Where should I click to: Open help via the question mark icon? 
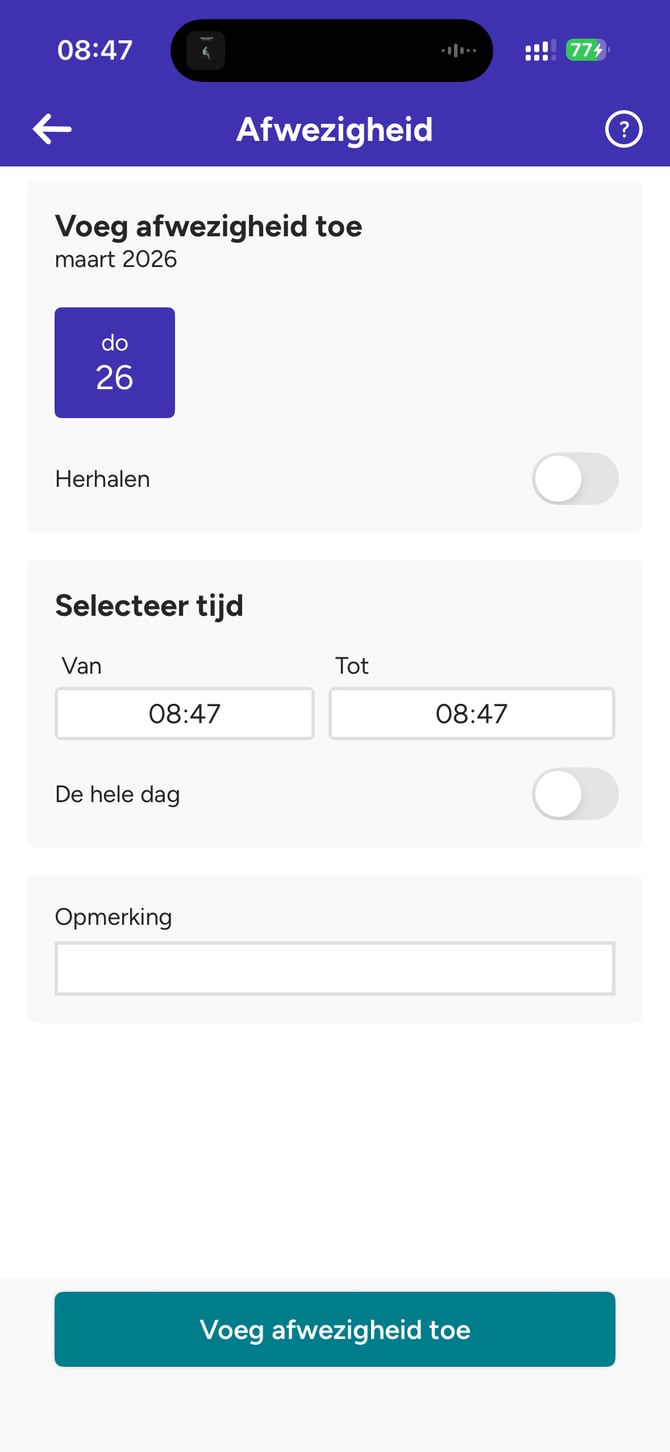623,129
